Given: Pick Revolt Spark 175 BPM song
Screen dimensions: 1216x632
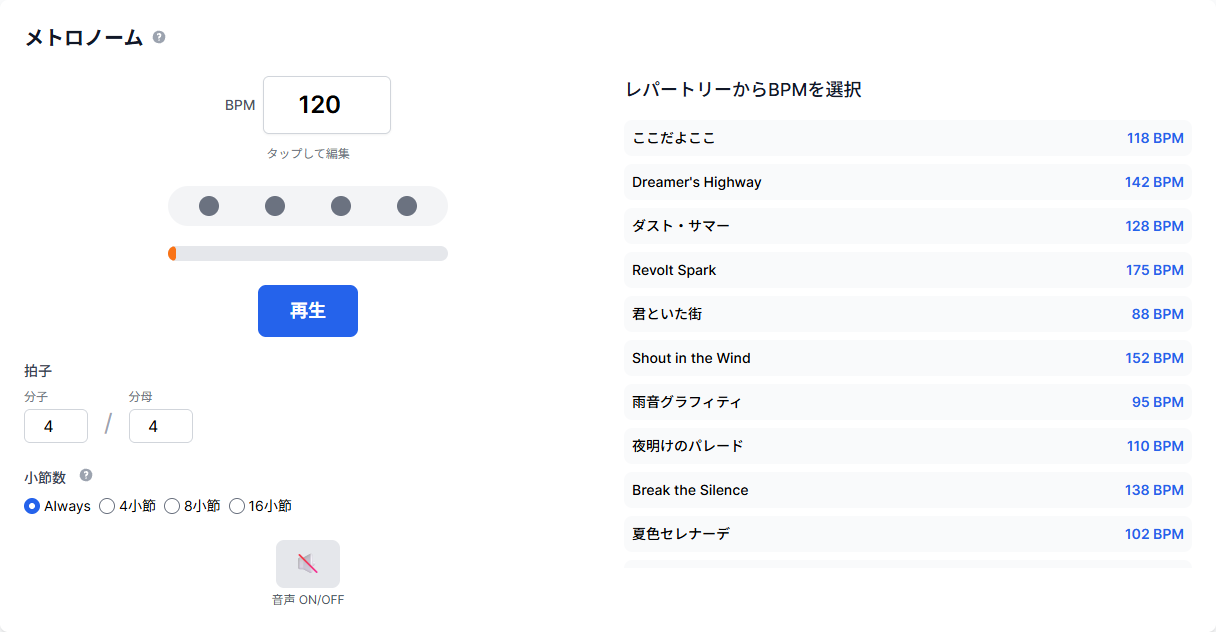Looking at the screenshot, I should (907, 270).
